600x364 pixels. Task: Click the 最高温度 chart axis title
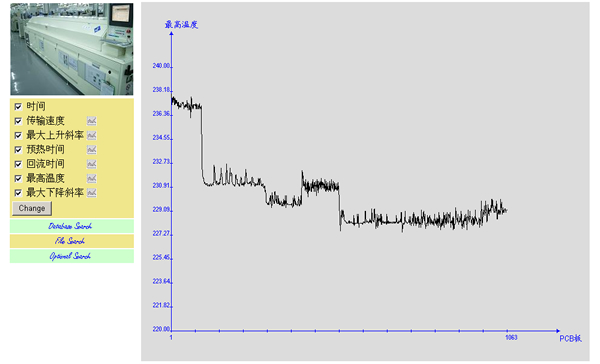(x=181, y=25)
